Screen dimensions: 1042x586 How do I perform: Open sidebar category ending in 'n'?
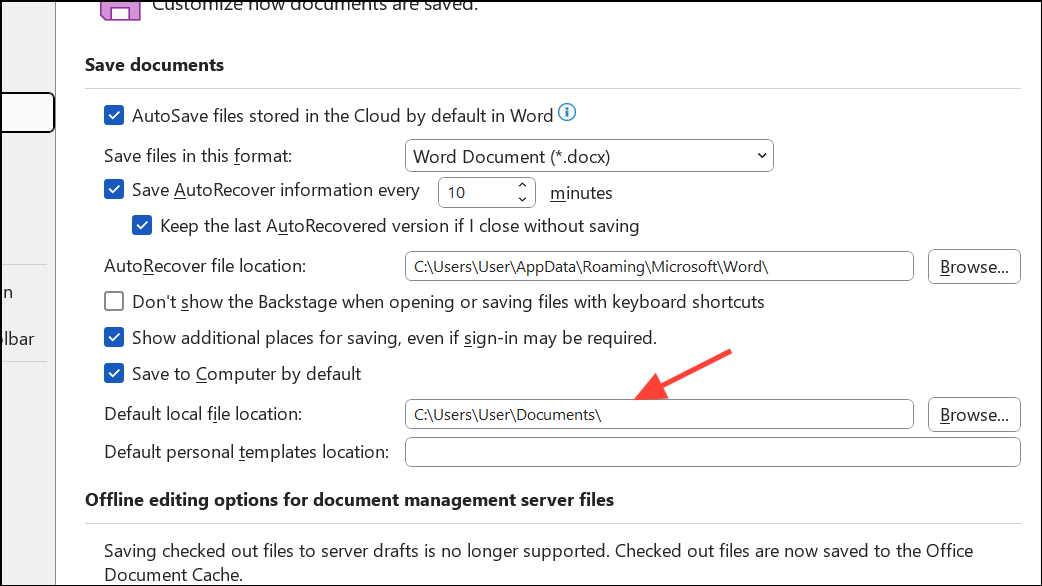(9, 292)
